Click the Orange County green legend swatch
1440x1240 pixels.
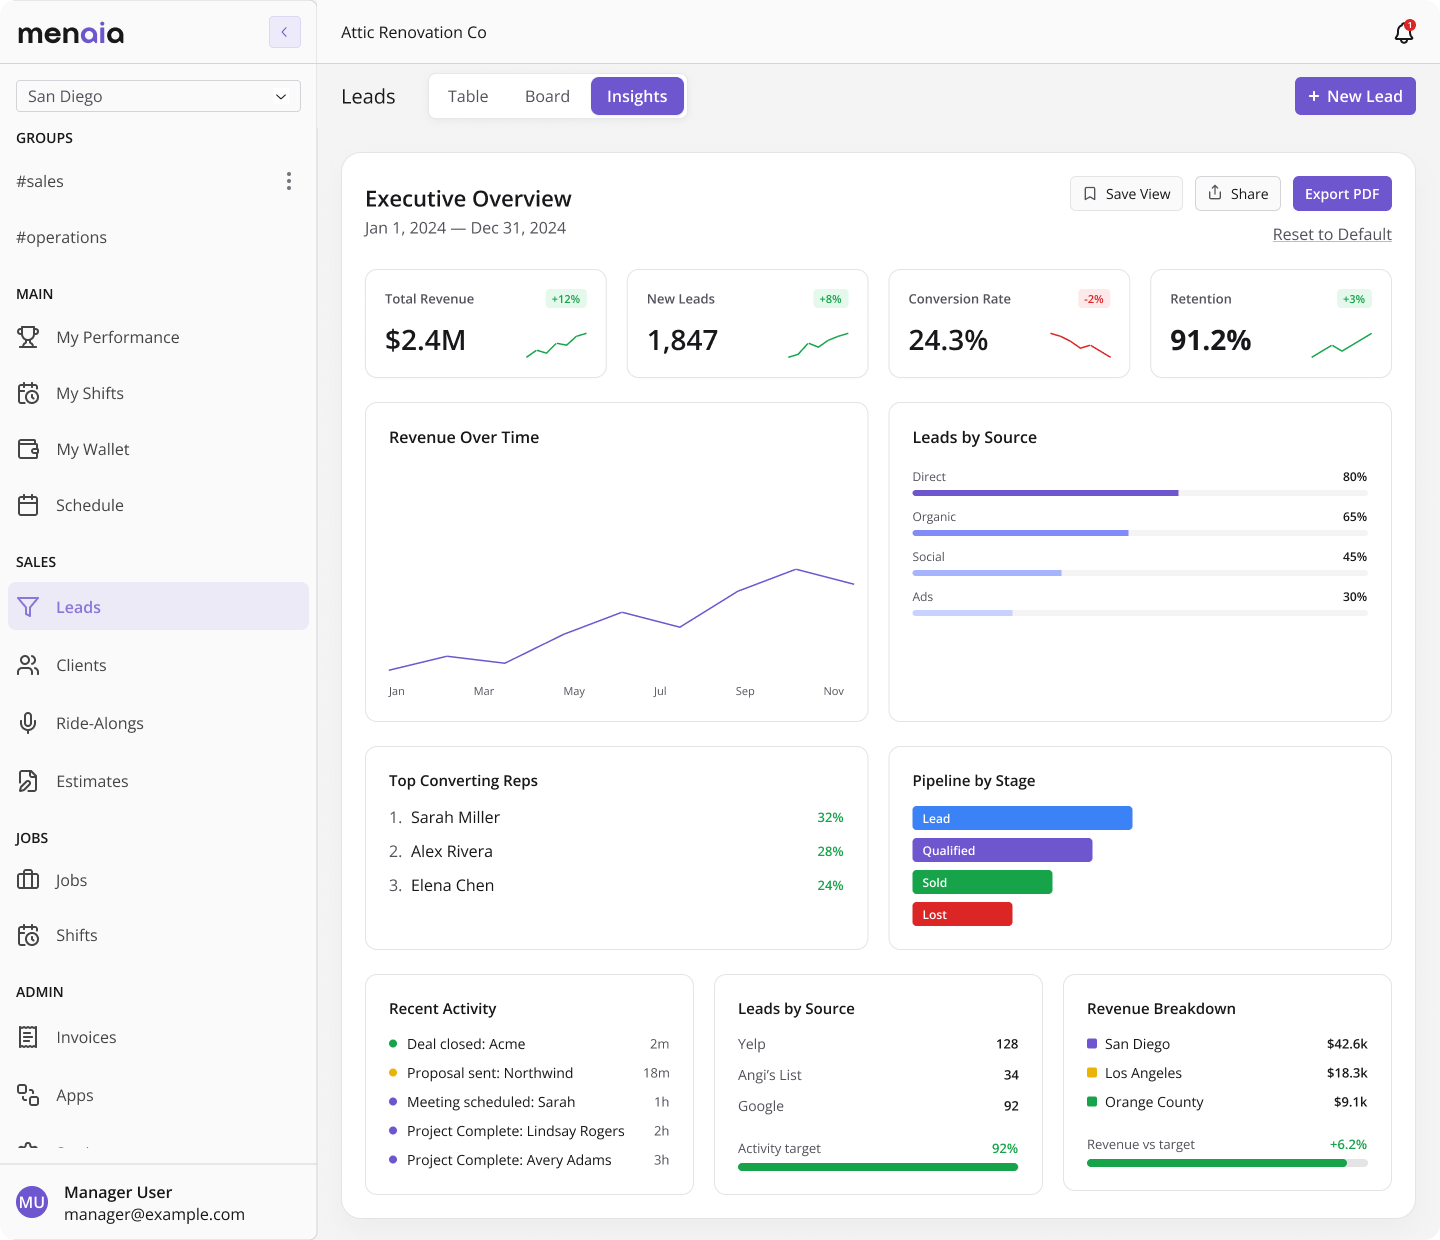pyautogui.click(x=1092, y=1101)
